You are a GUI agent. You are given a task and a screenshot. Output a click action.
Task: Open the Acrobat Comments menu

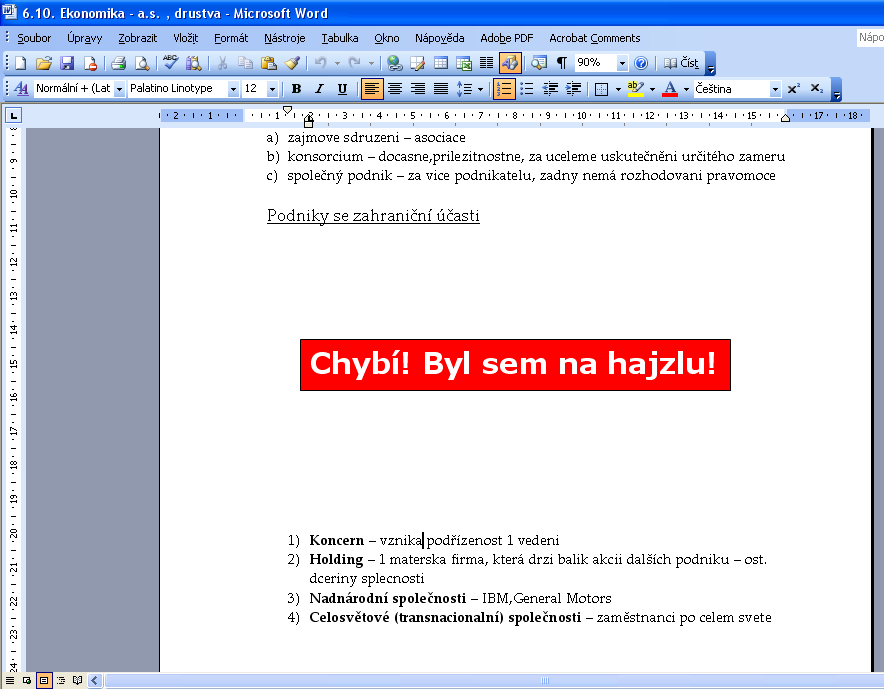point(595,38)
